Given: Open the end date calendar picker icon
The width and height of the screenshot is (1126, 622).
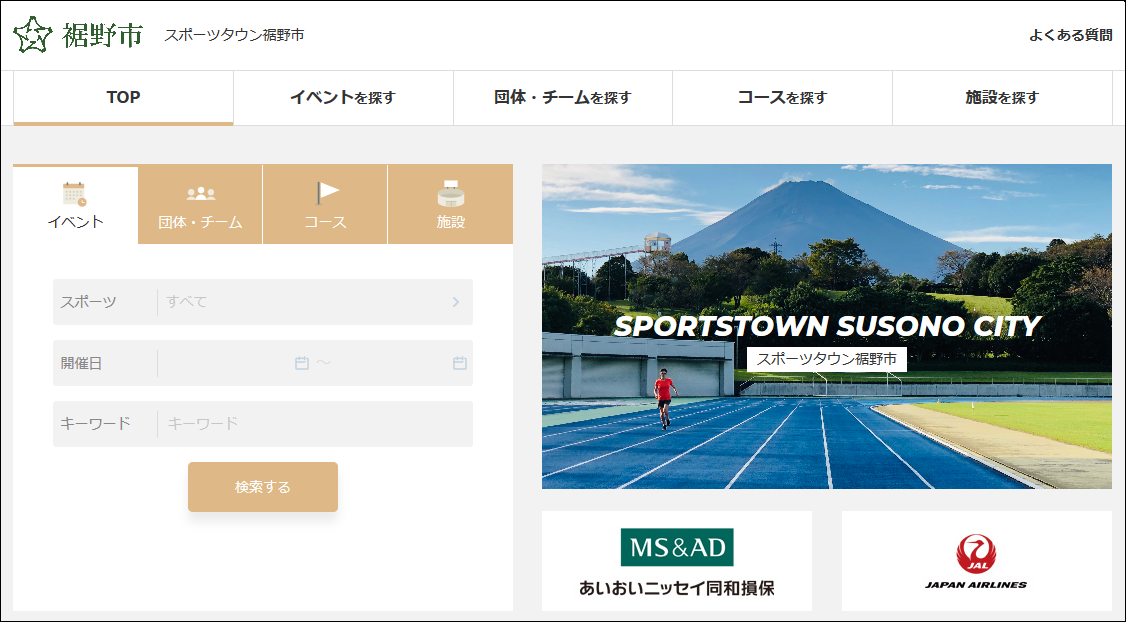Looking at the screenshot, I should (459, 363).
